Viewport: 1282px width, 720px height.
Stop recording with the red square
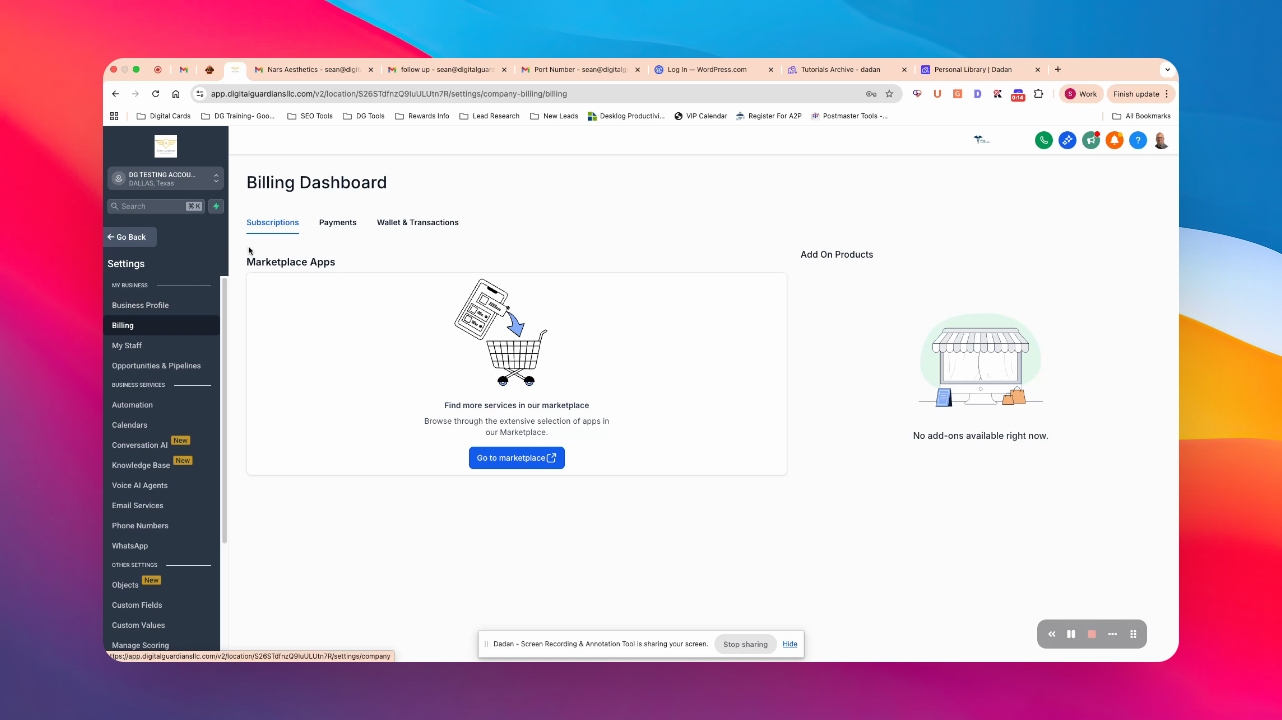point(1092,634)
